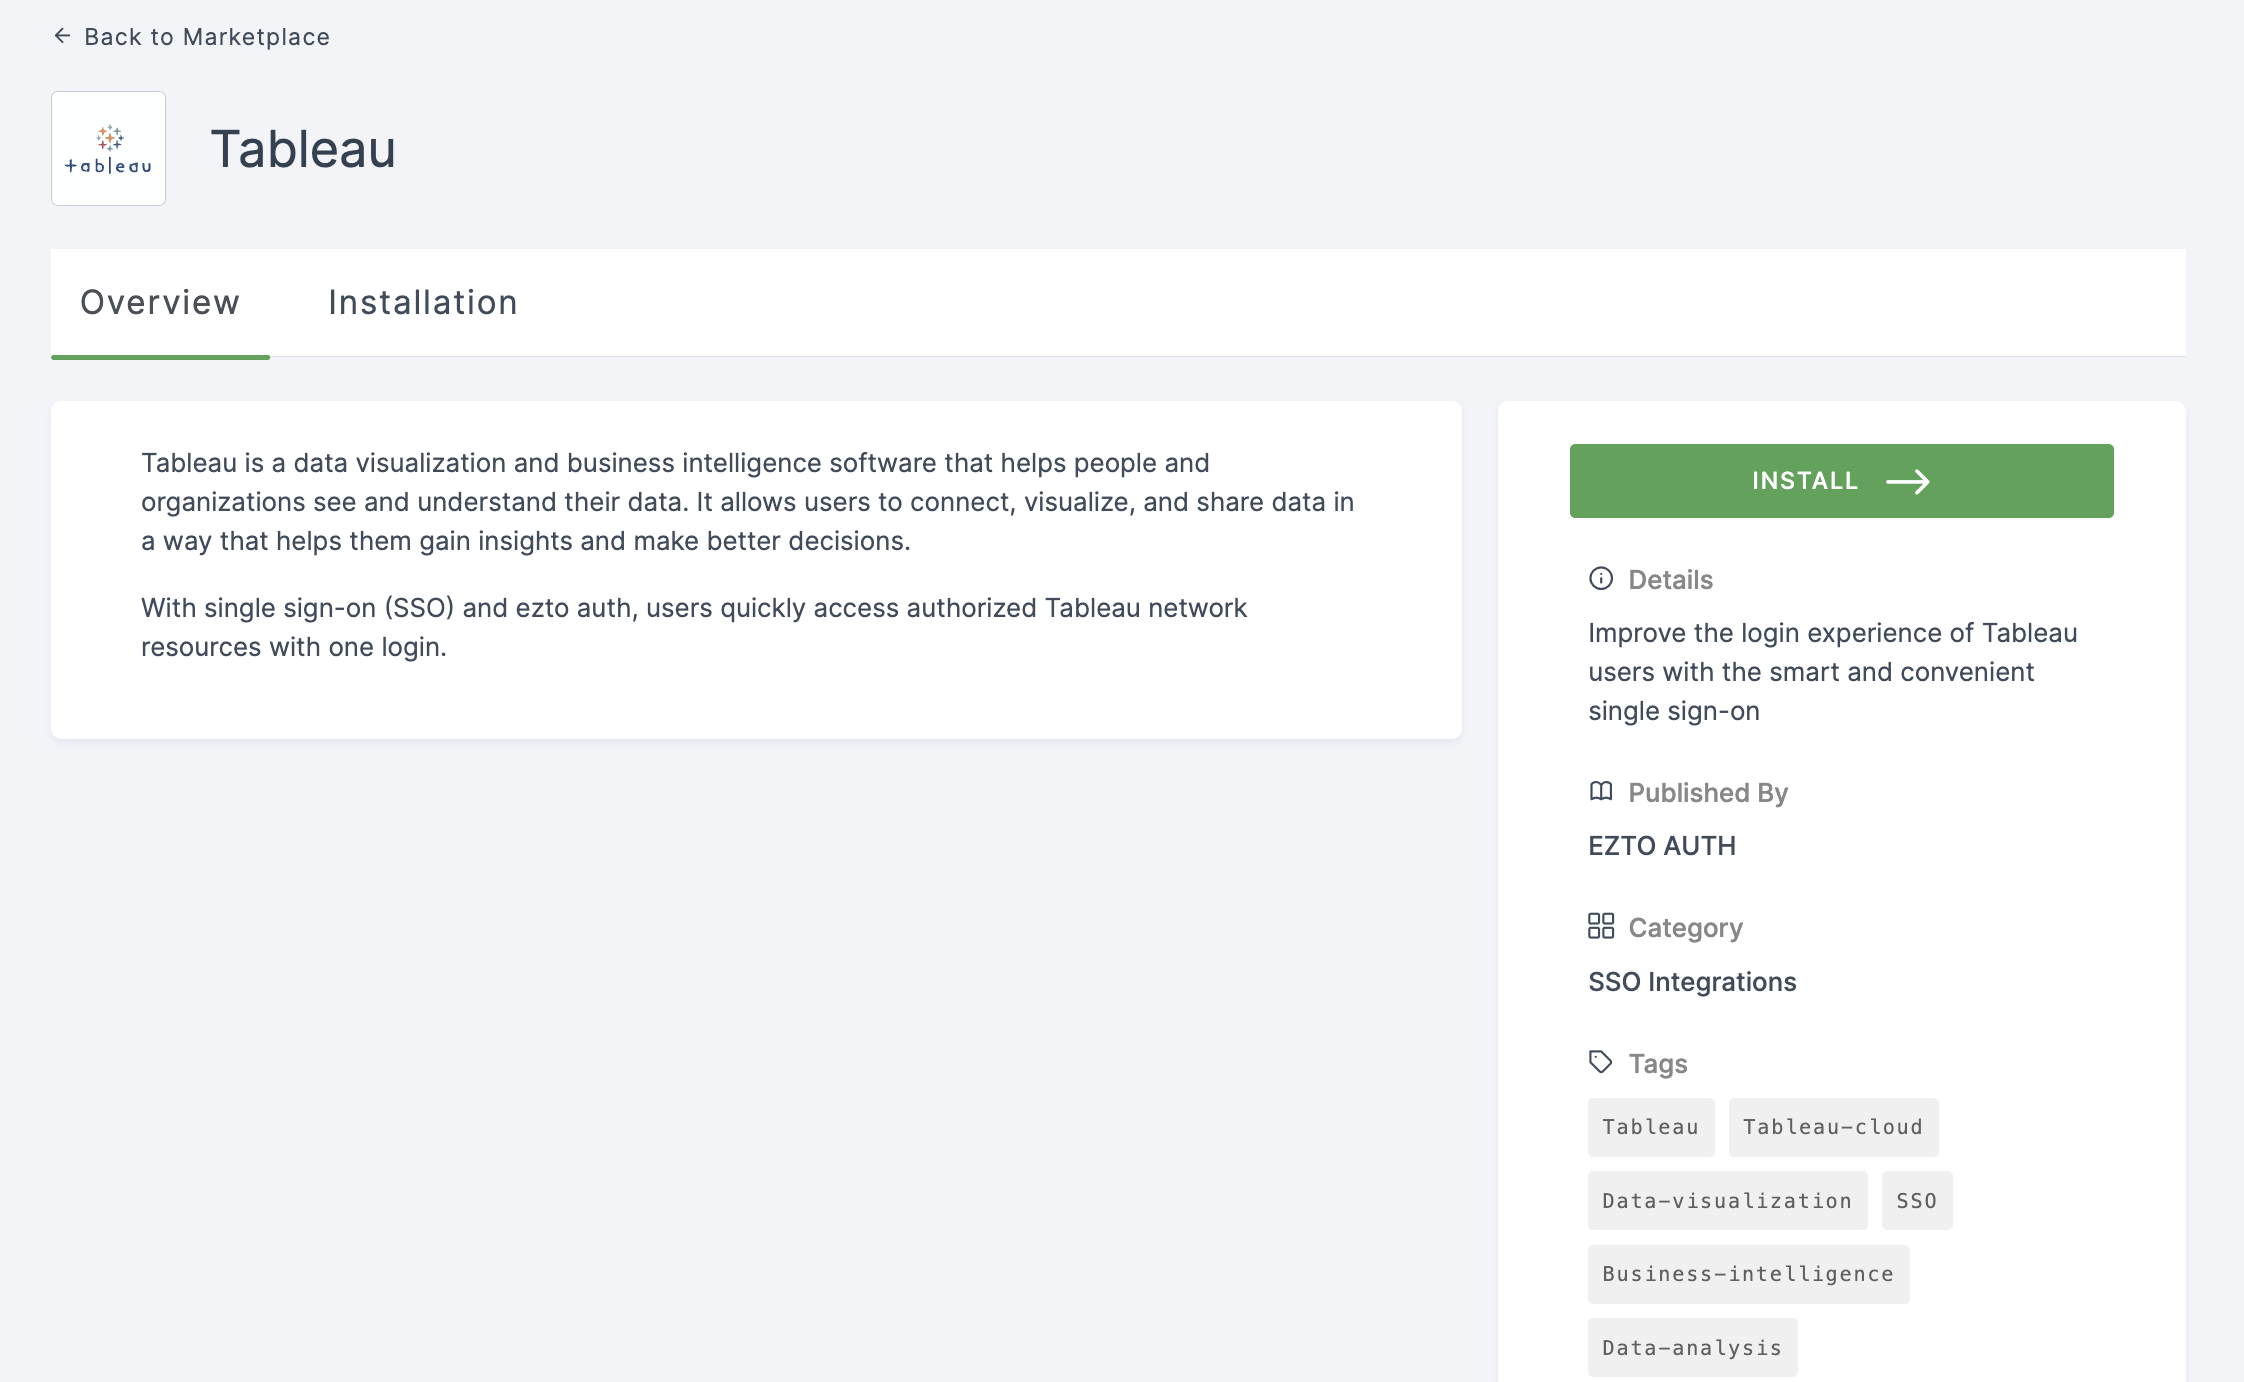Switch to the Installation tab
Image resolution: width=2244 pixels, height=1382 pixels.
pos(423,303)
